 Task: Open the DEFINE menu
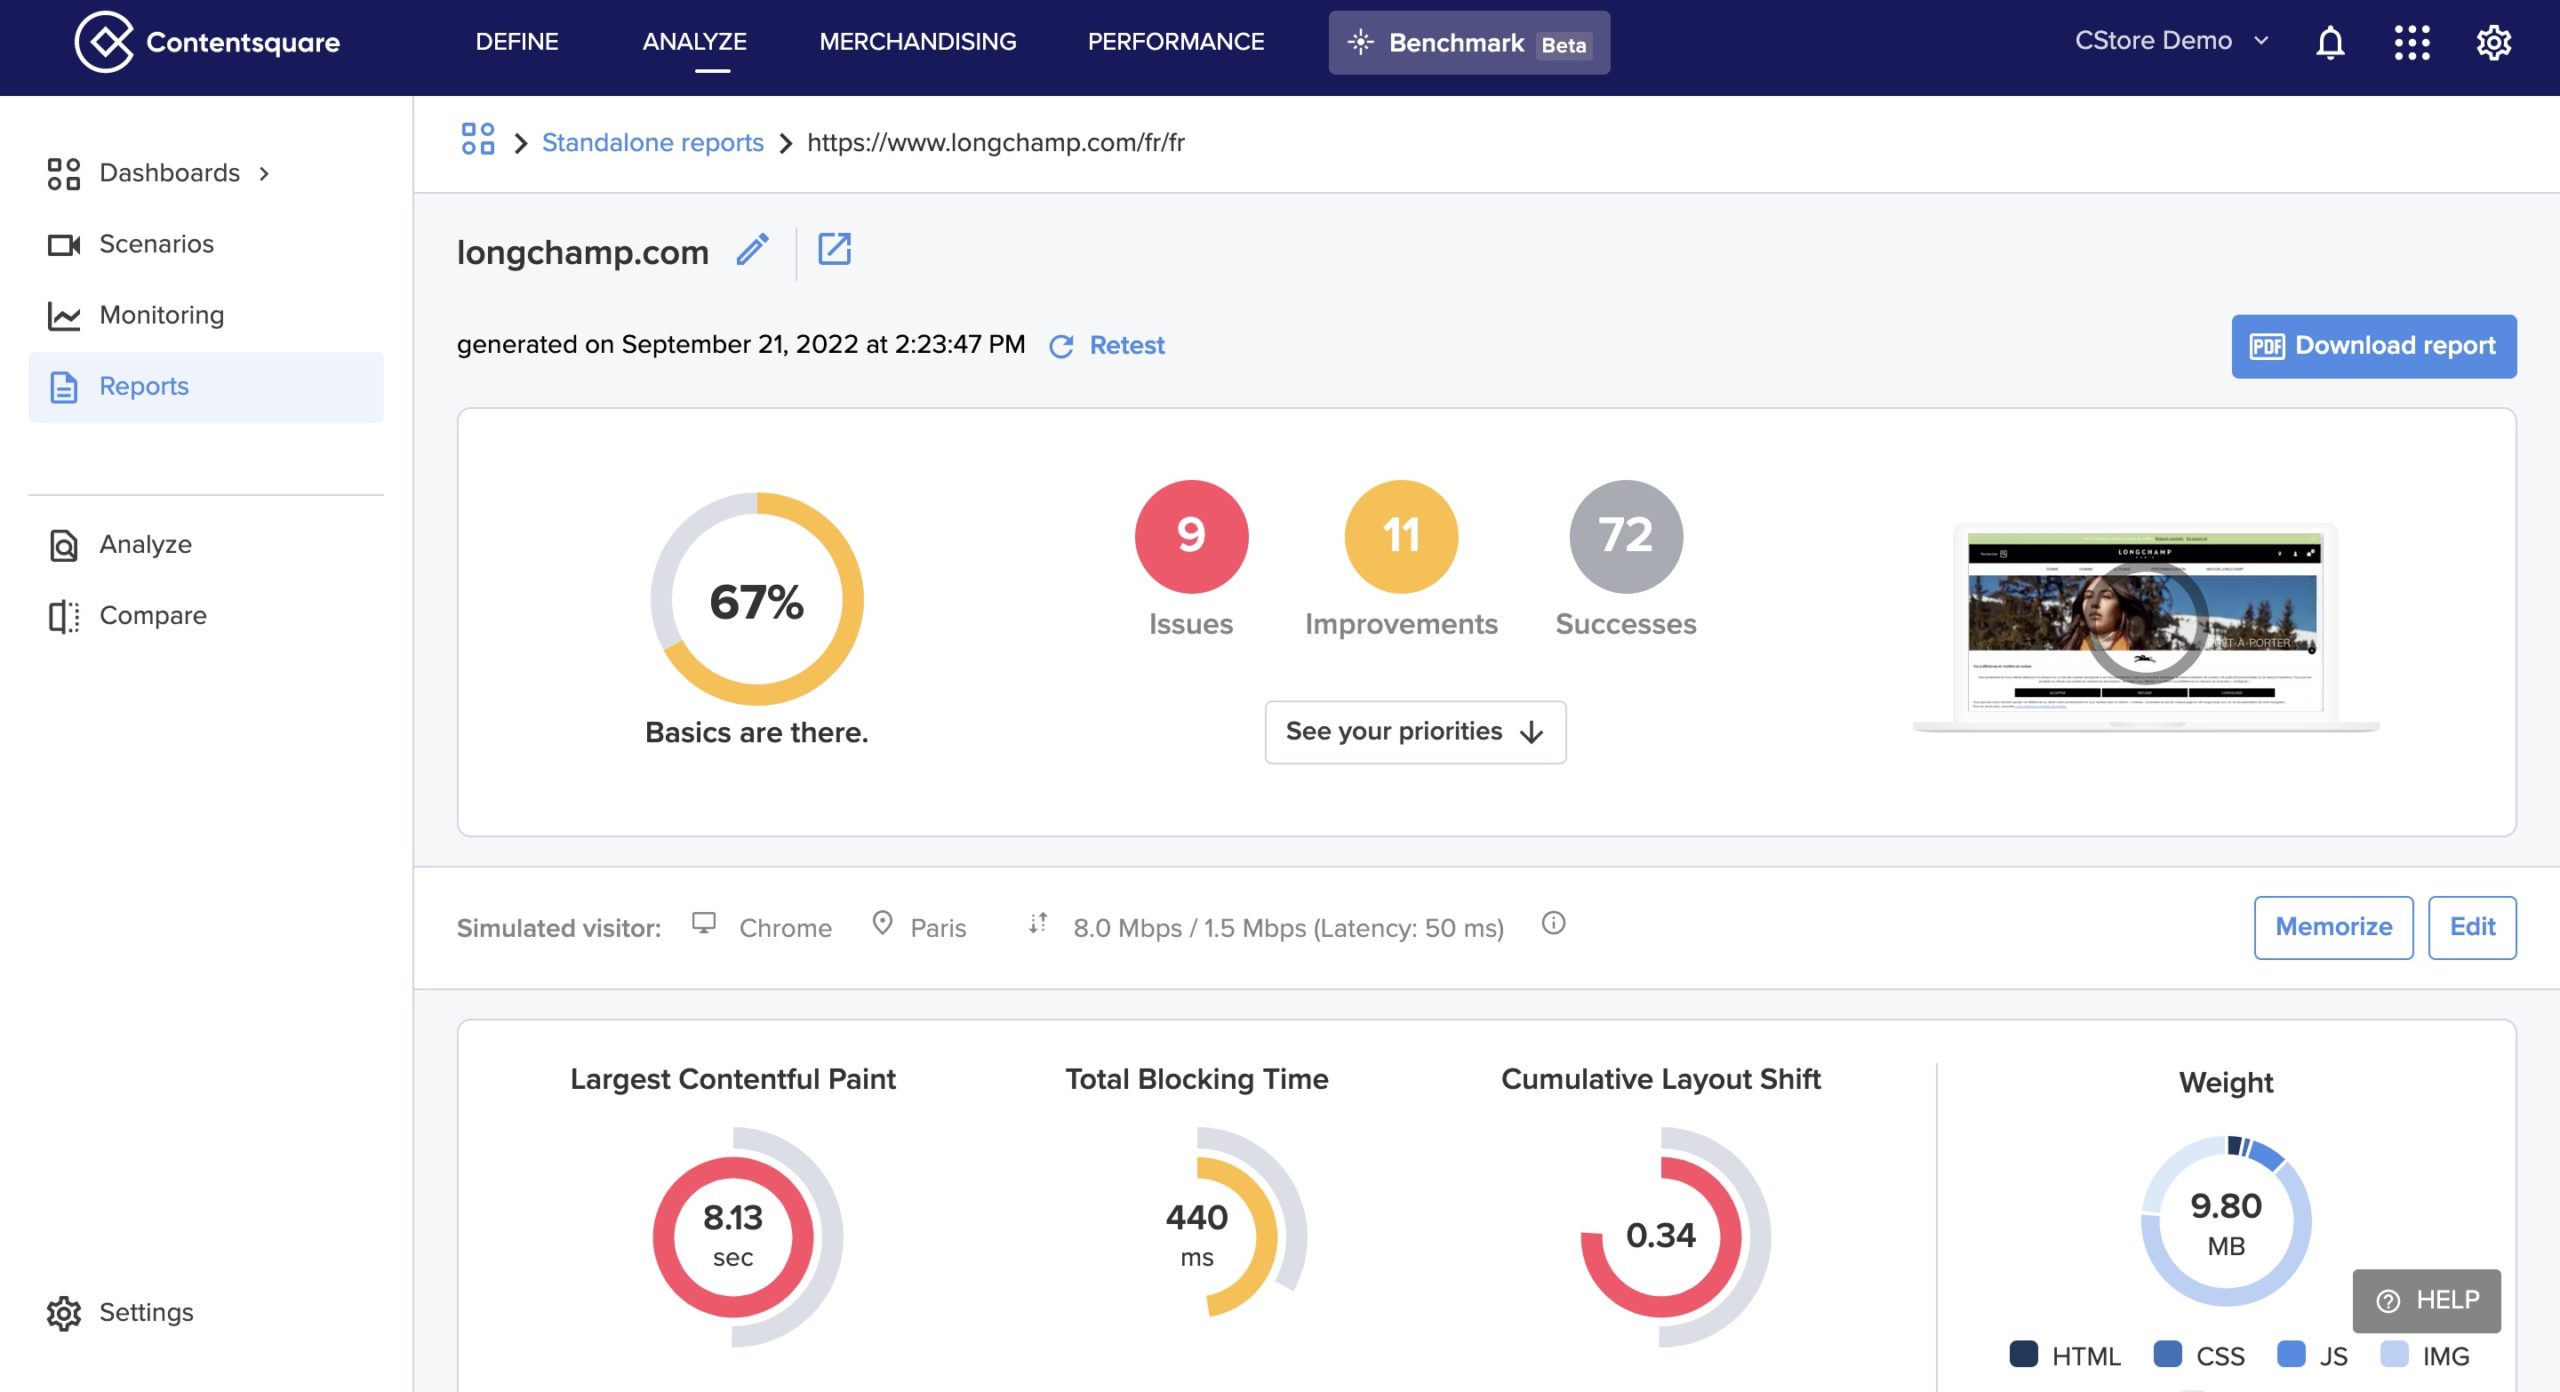[517, 42]
